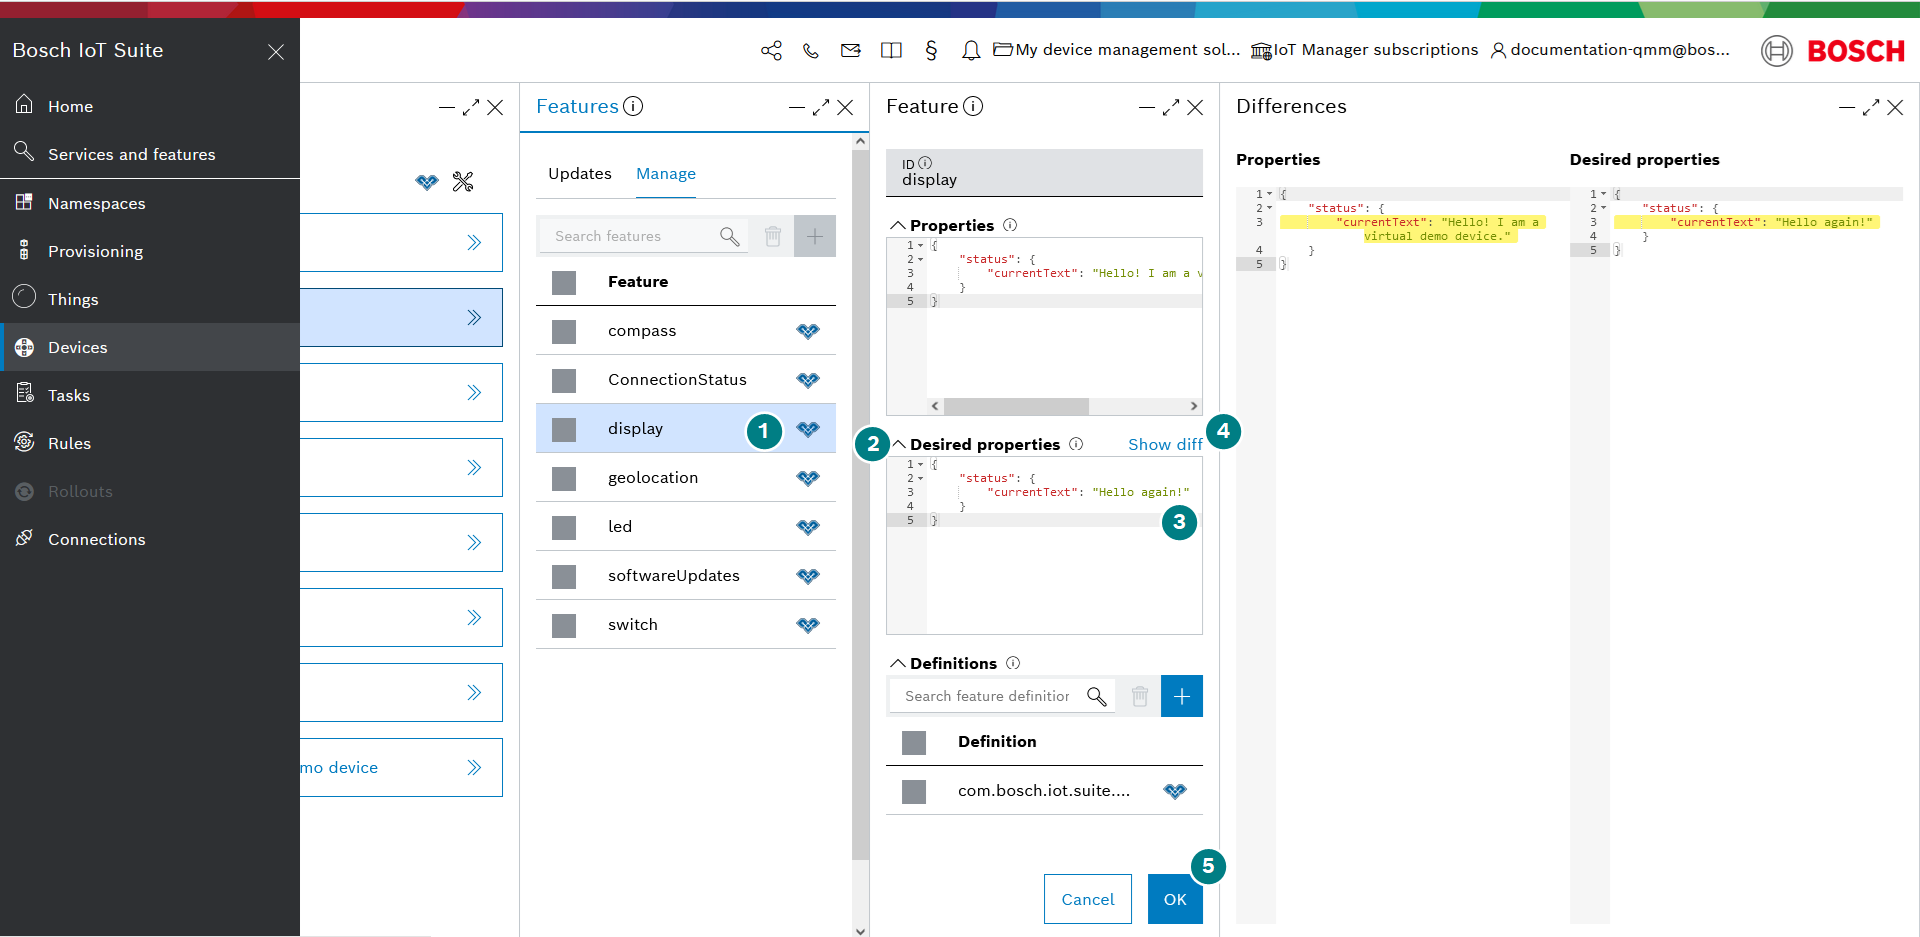Click info icon beside Definitions heading
The image size is (1920, 937).
coord(1013,663)
